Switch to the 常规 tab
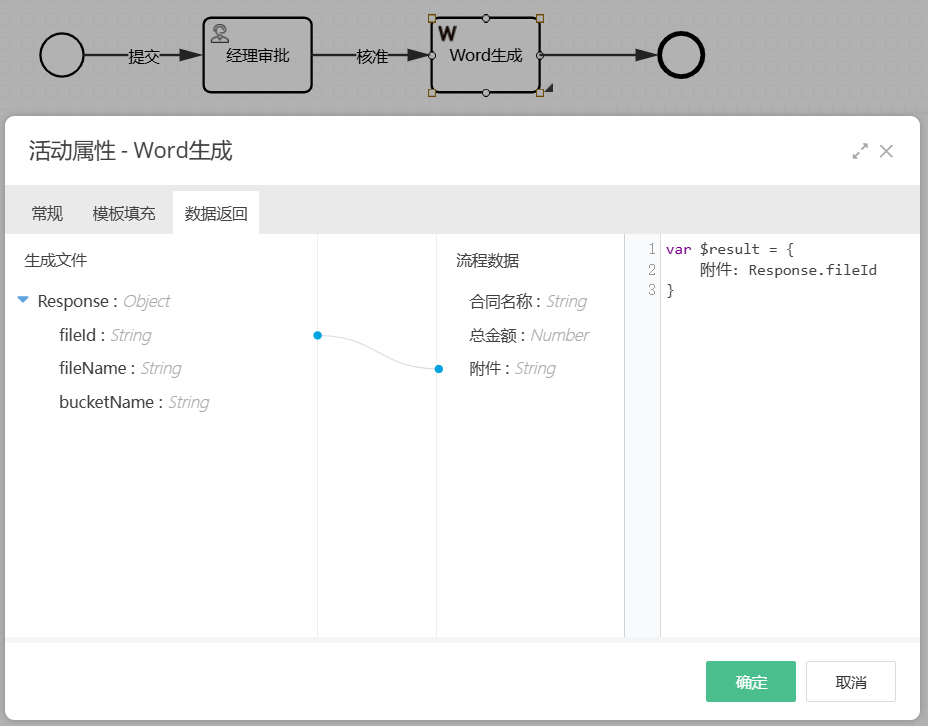Screen dimensions: 928x726 tap(47, 213)
